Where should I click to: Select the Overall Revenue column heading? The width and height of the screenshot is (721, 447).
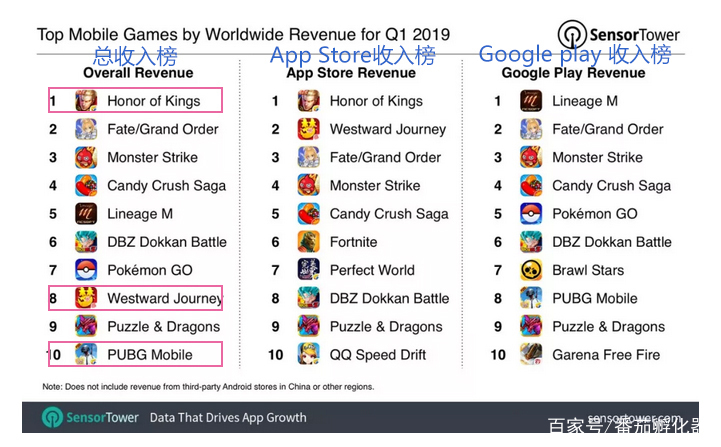(x=138, y=73)
